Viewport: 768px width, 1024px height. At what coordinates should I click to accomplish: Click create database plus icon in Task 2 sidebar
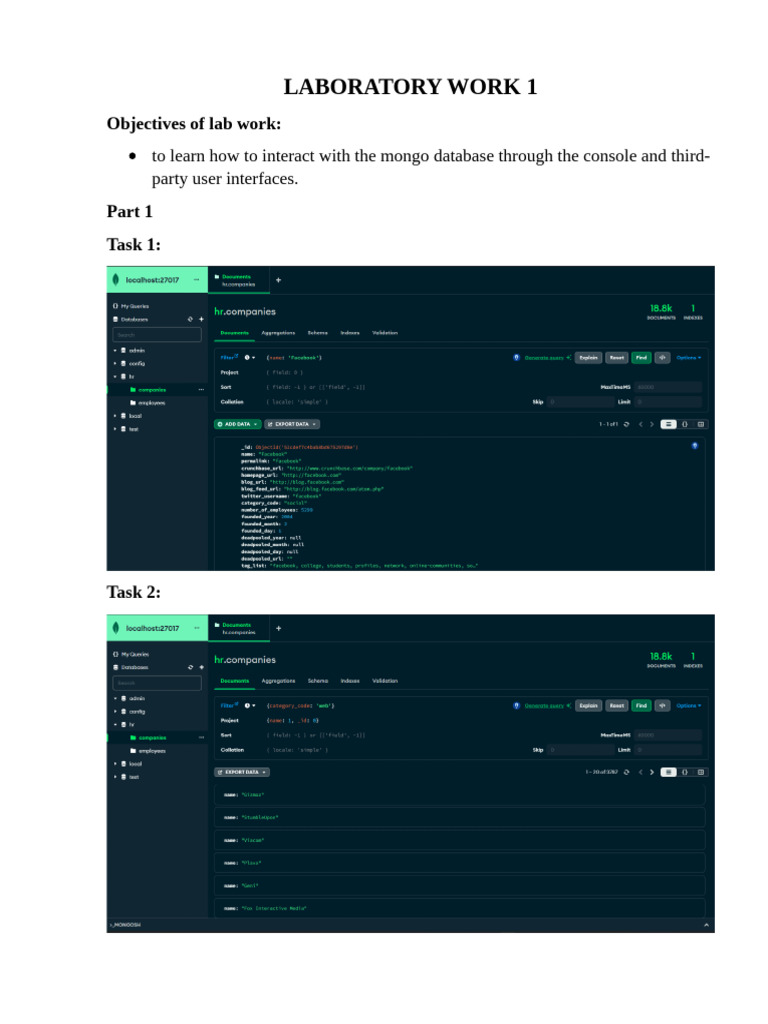coord(201,667)
